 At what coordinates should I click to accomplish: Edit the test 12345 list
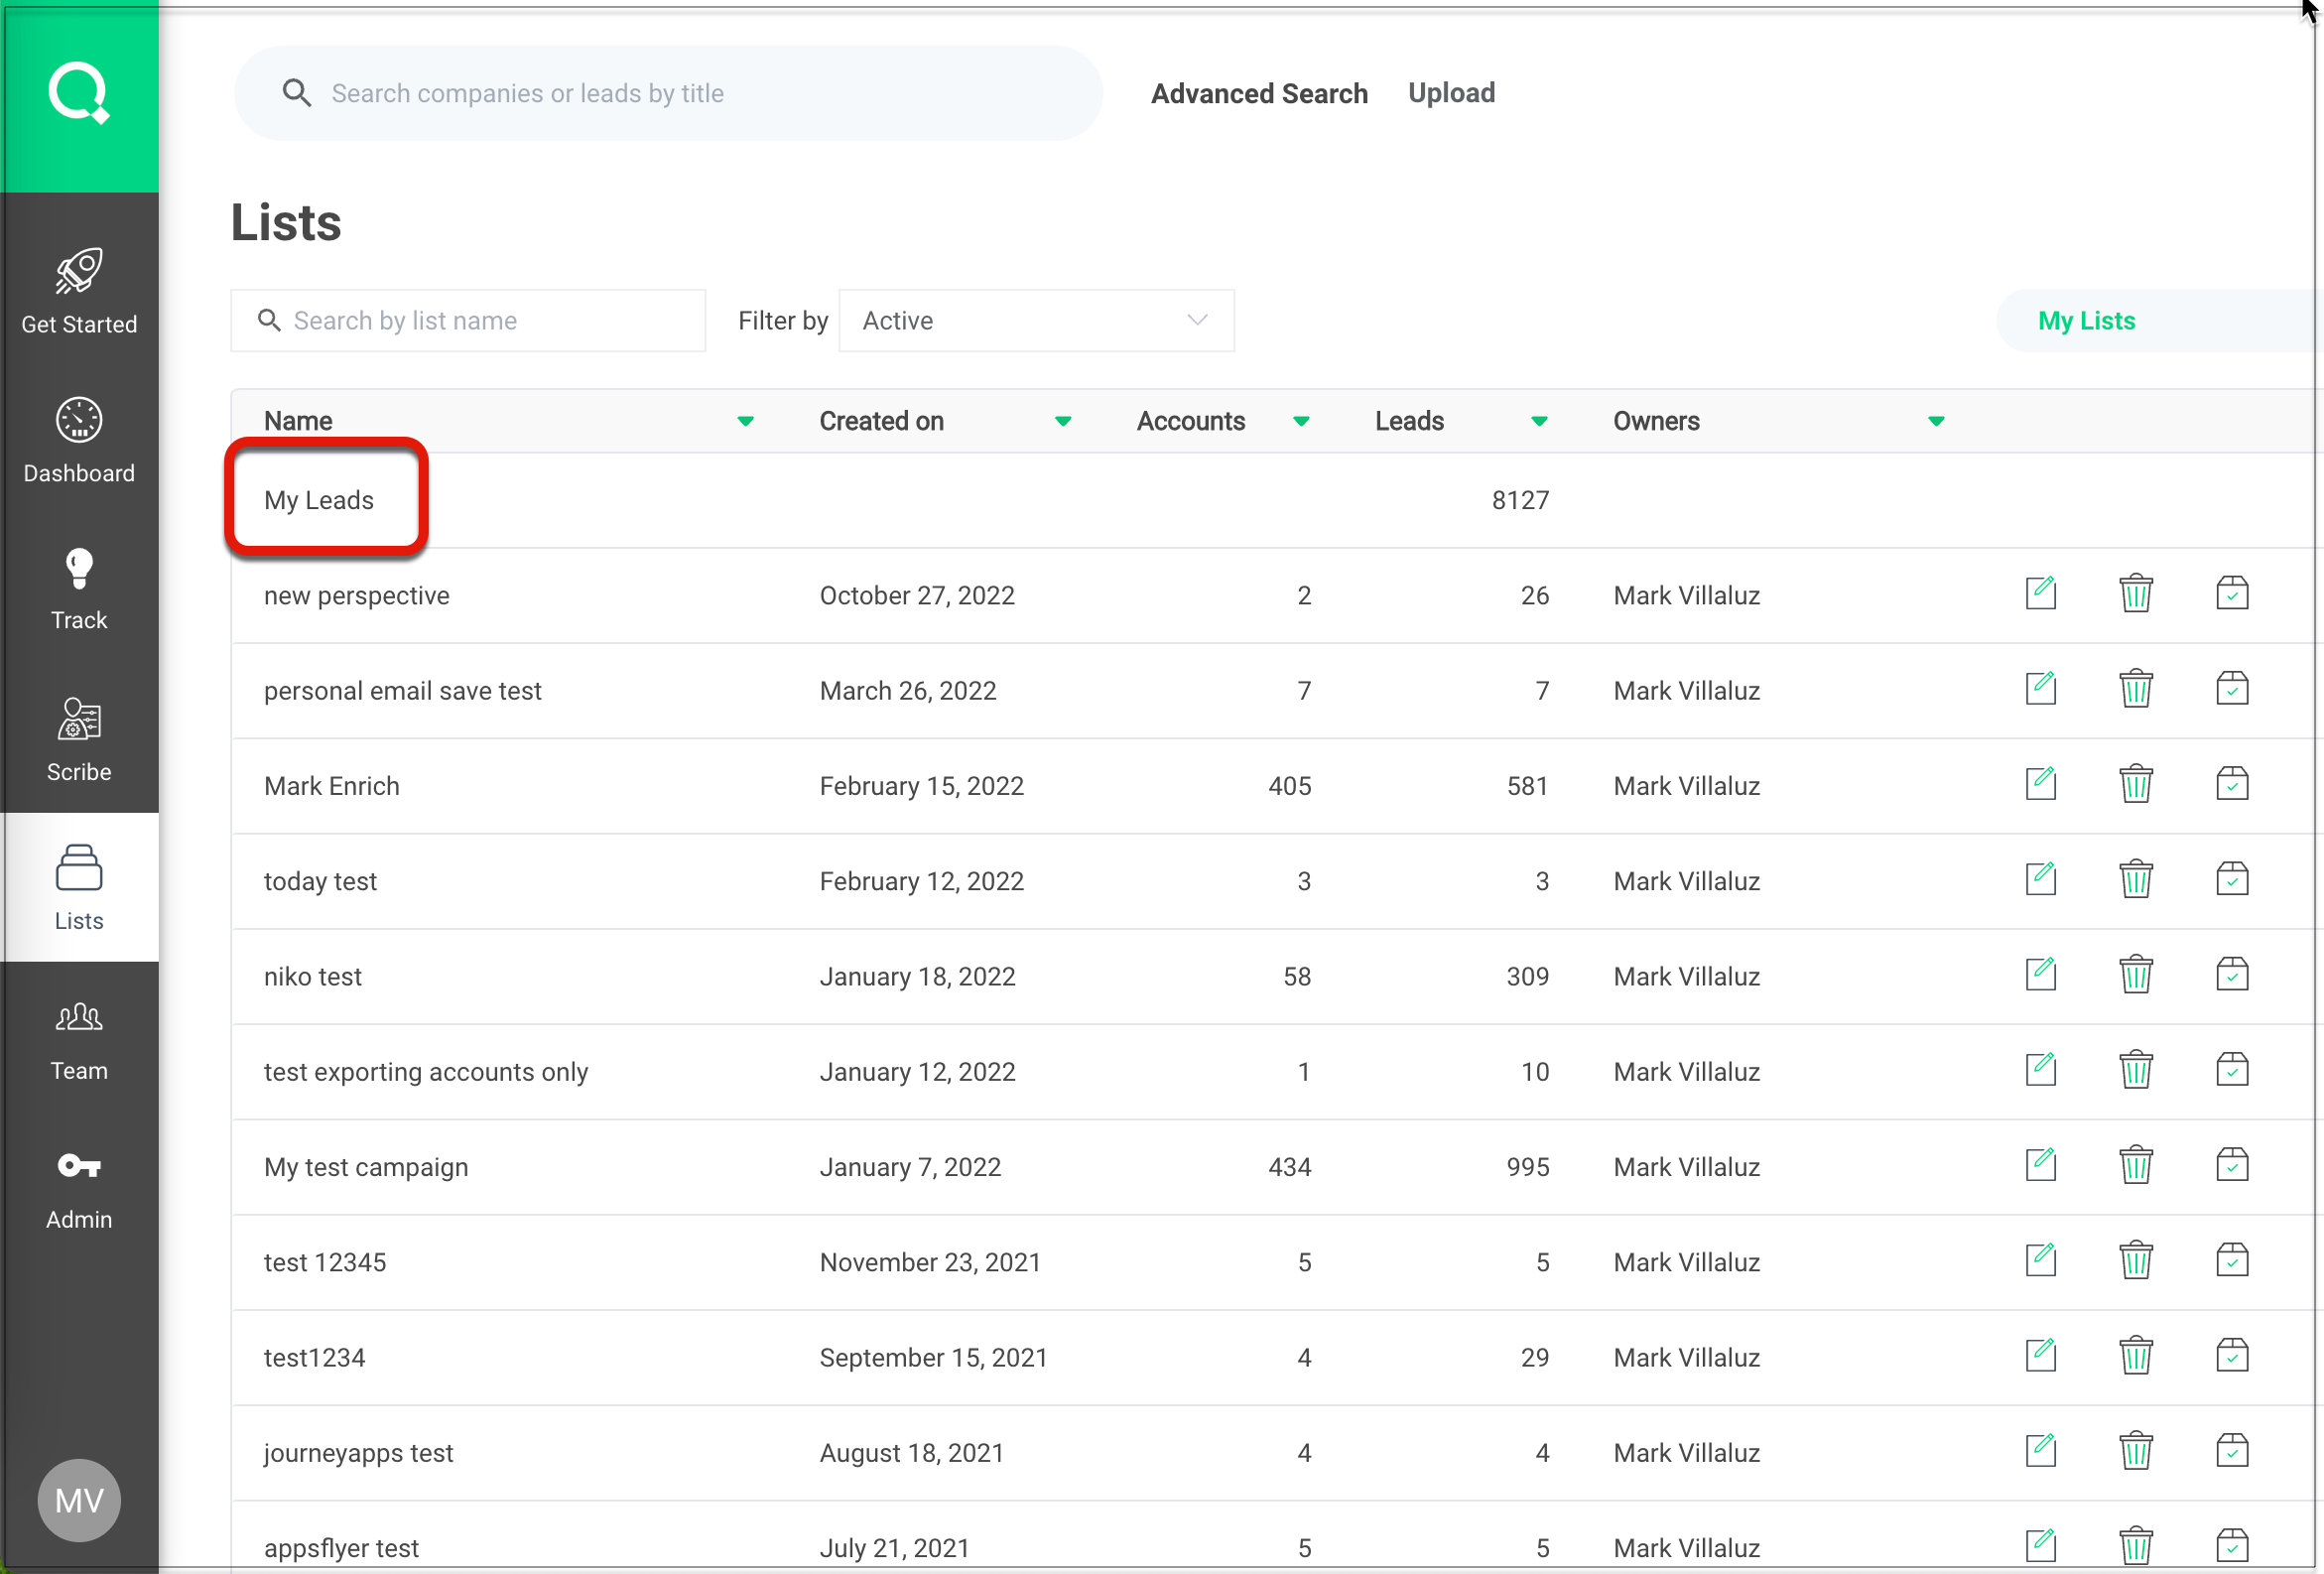[x=2040, y=1260]
